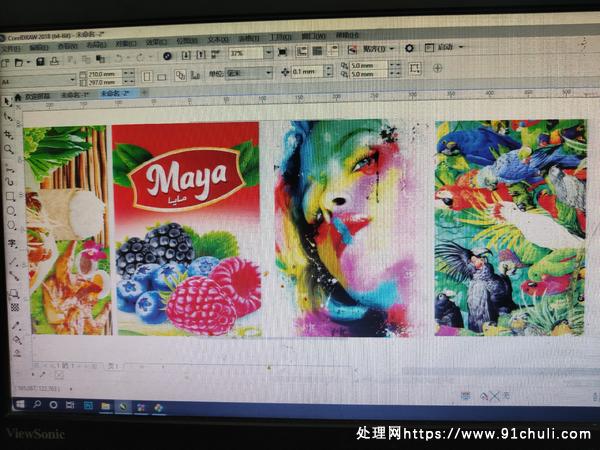Viewport: 600px width, 450px height.
Task: Open the zoom level dropdown showing 37%
Action: coord(268,52)
